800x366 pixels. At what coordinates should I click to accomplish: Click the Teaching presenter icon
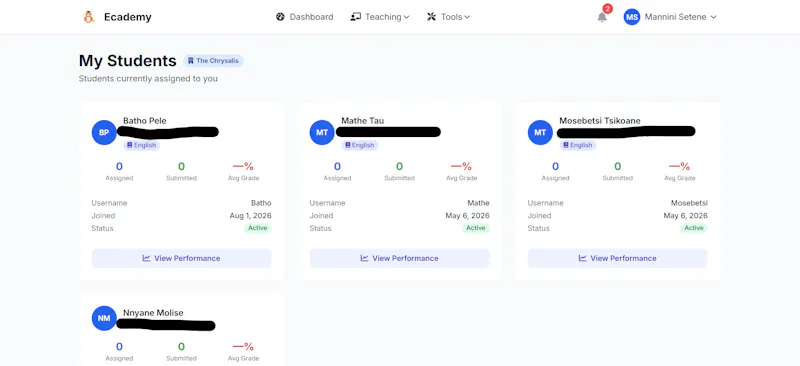pos(356,17)
